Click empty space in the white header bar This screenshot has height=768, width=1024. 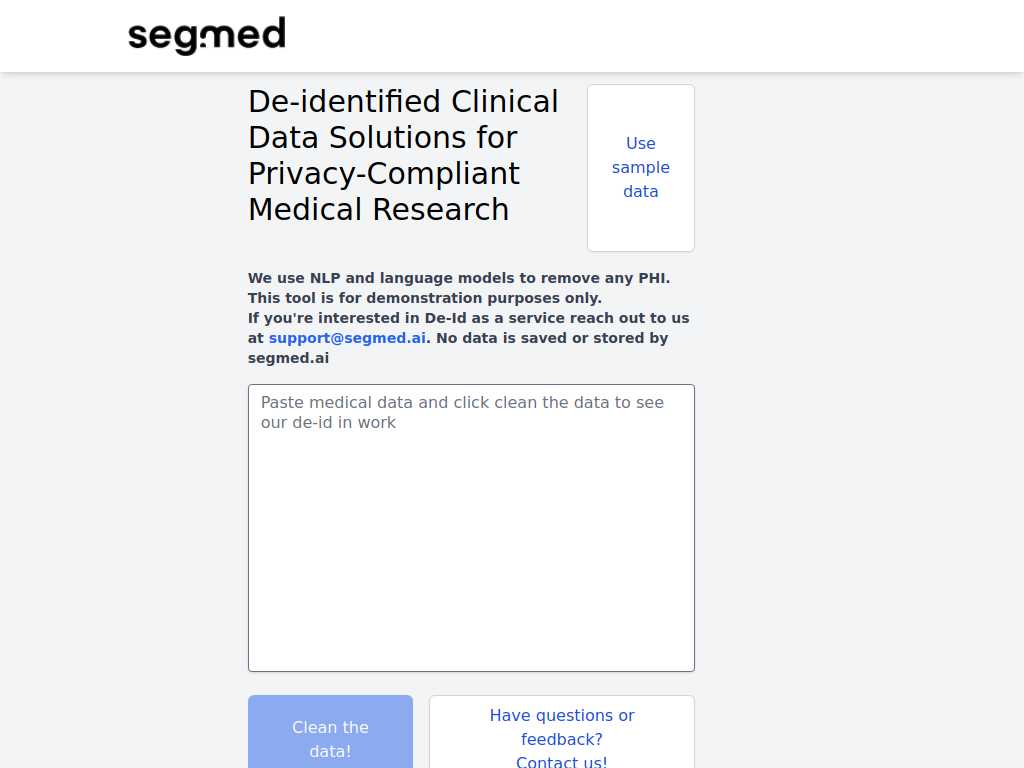coord(653,36)
